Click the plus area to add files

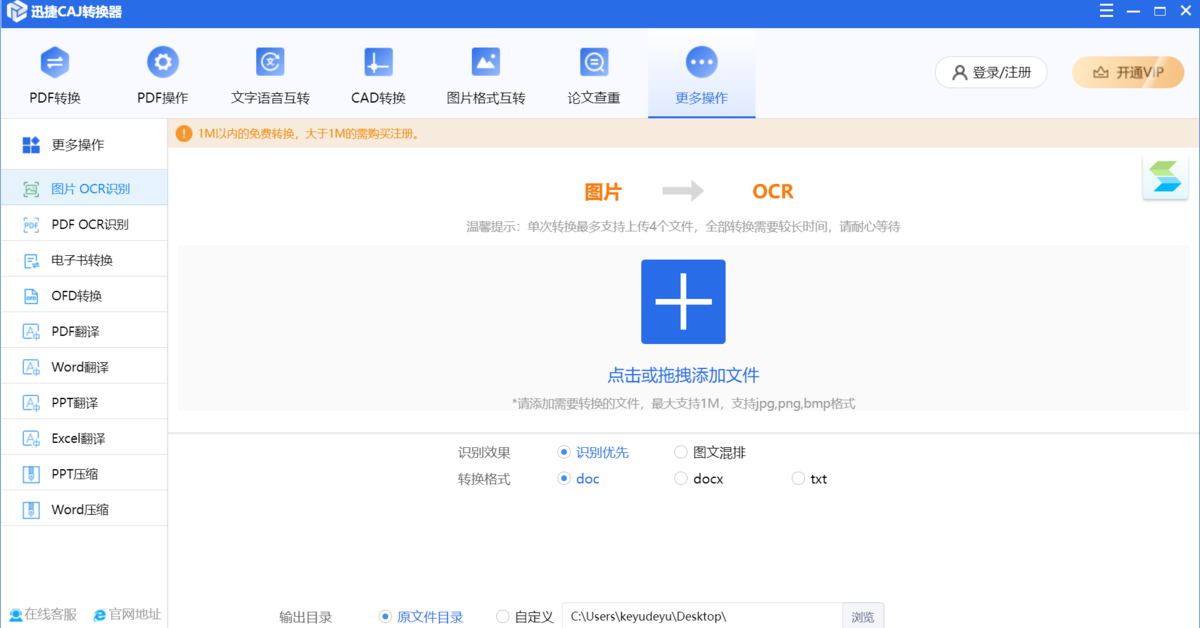click(683, 301)
